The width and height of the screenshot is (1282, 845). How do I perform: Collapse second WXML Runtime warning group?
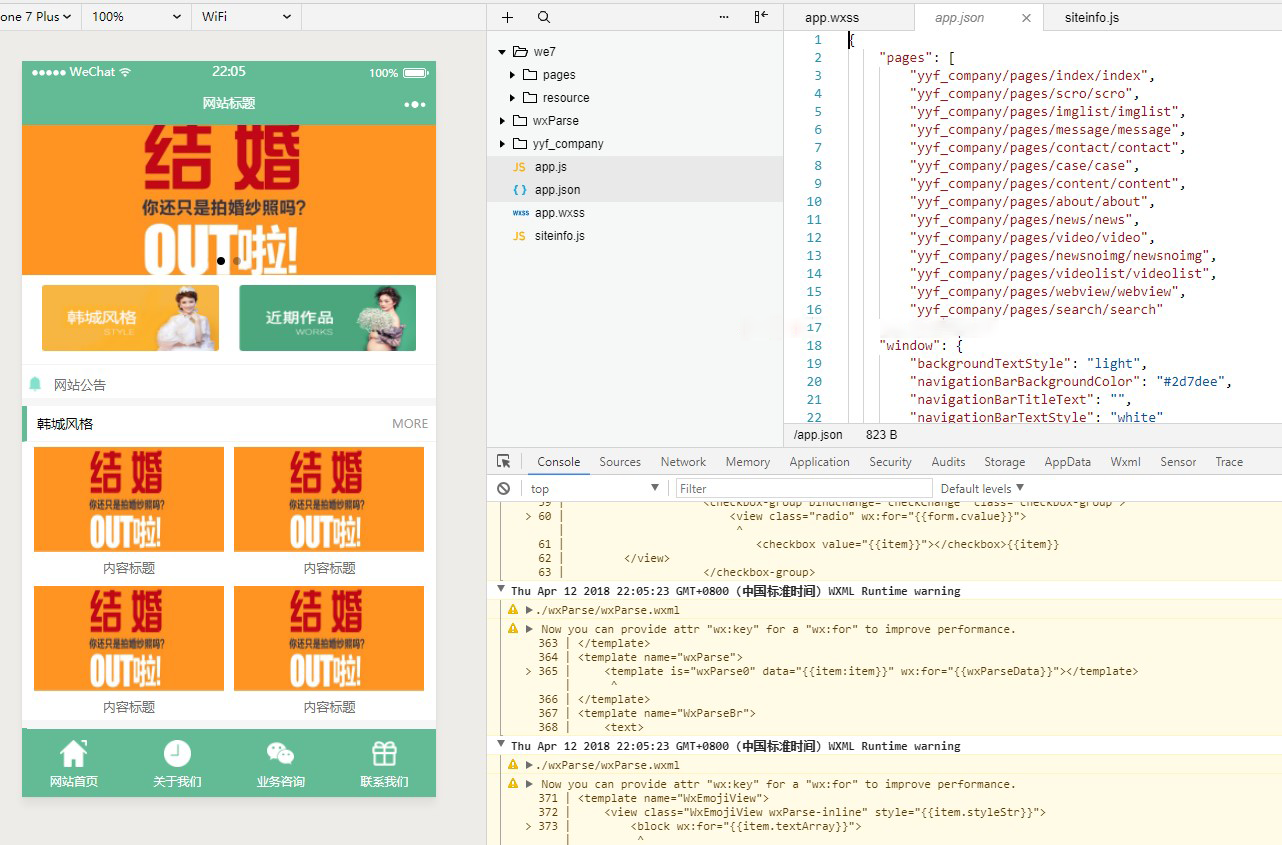501,745
